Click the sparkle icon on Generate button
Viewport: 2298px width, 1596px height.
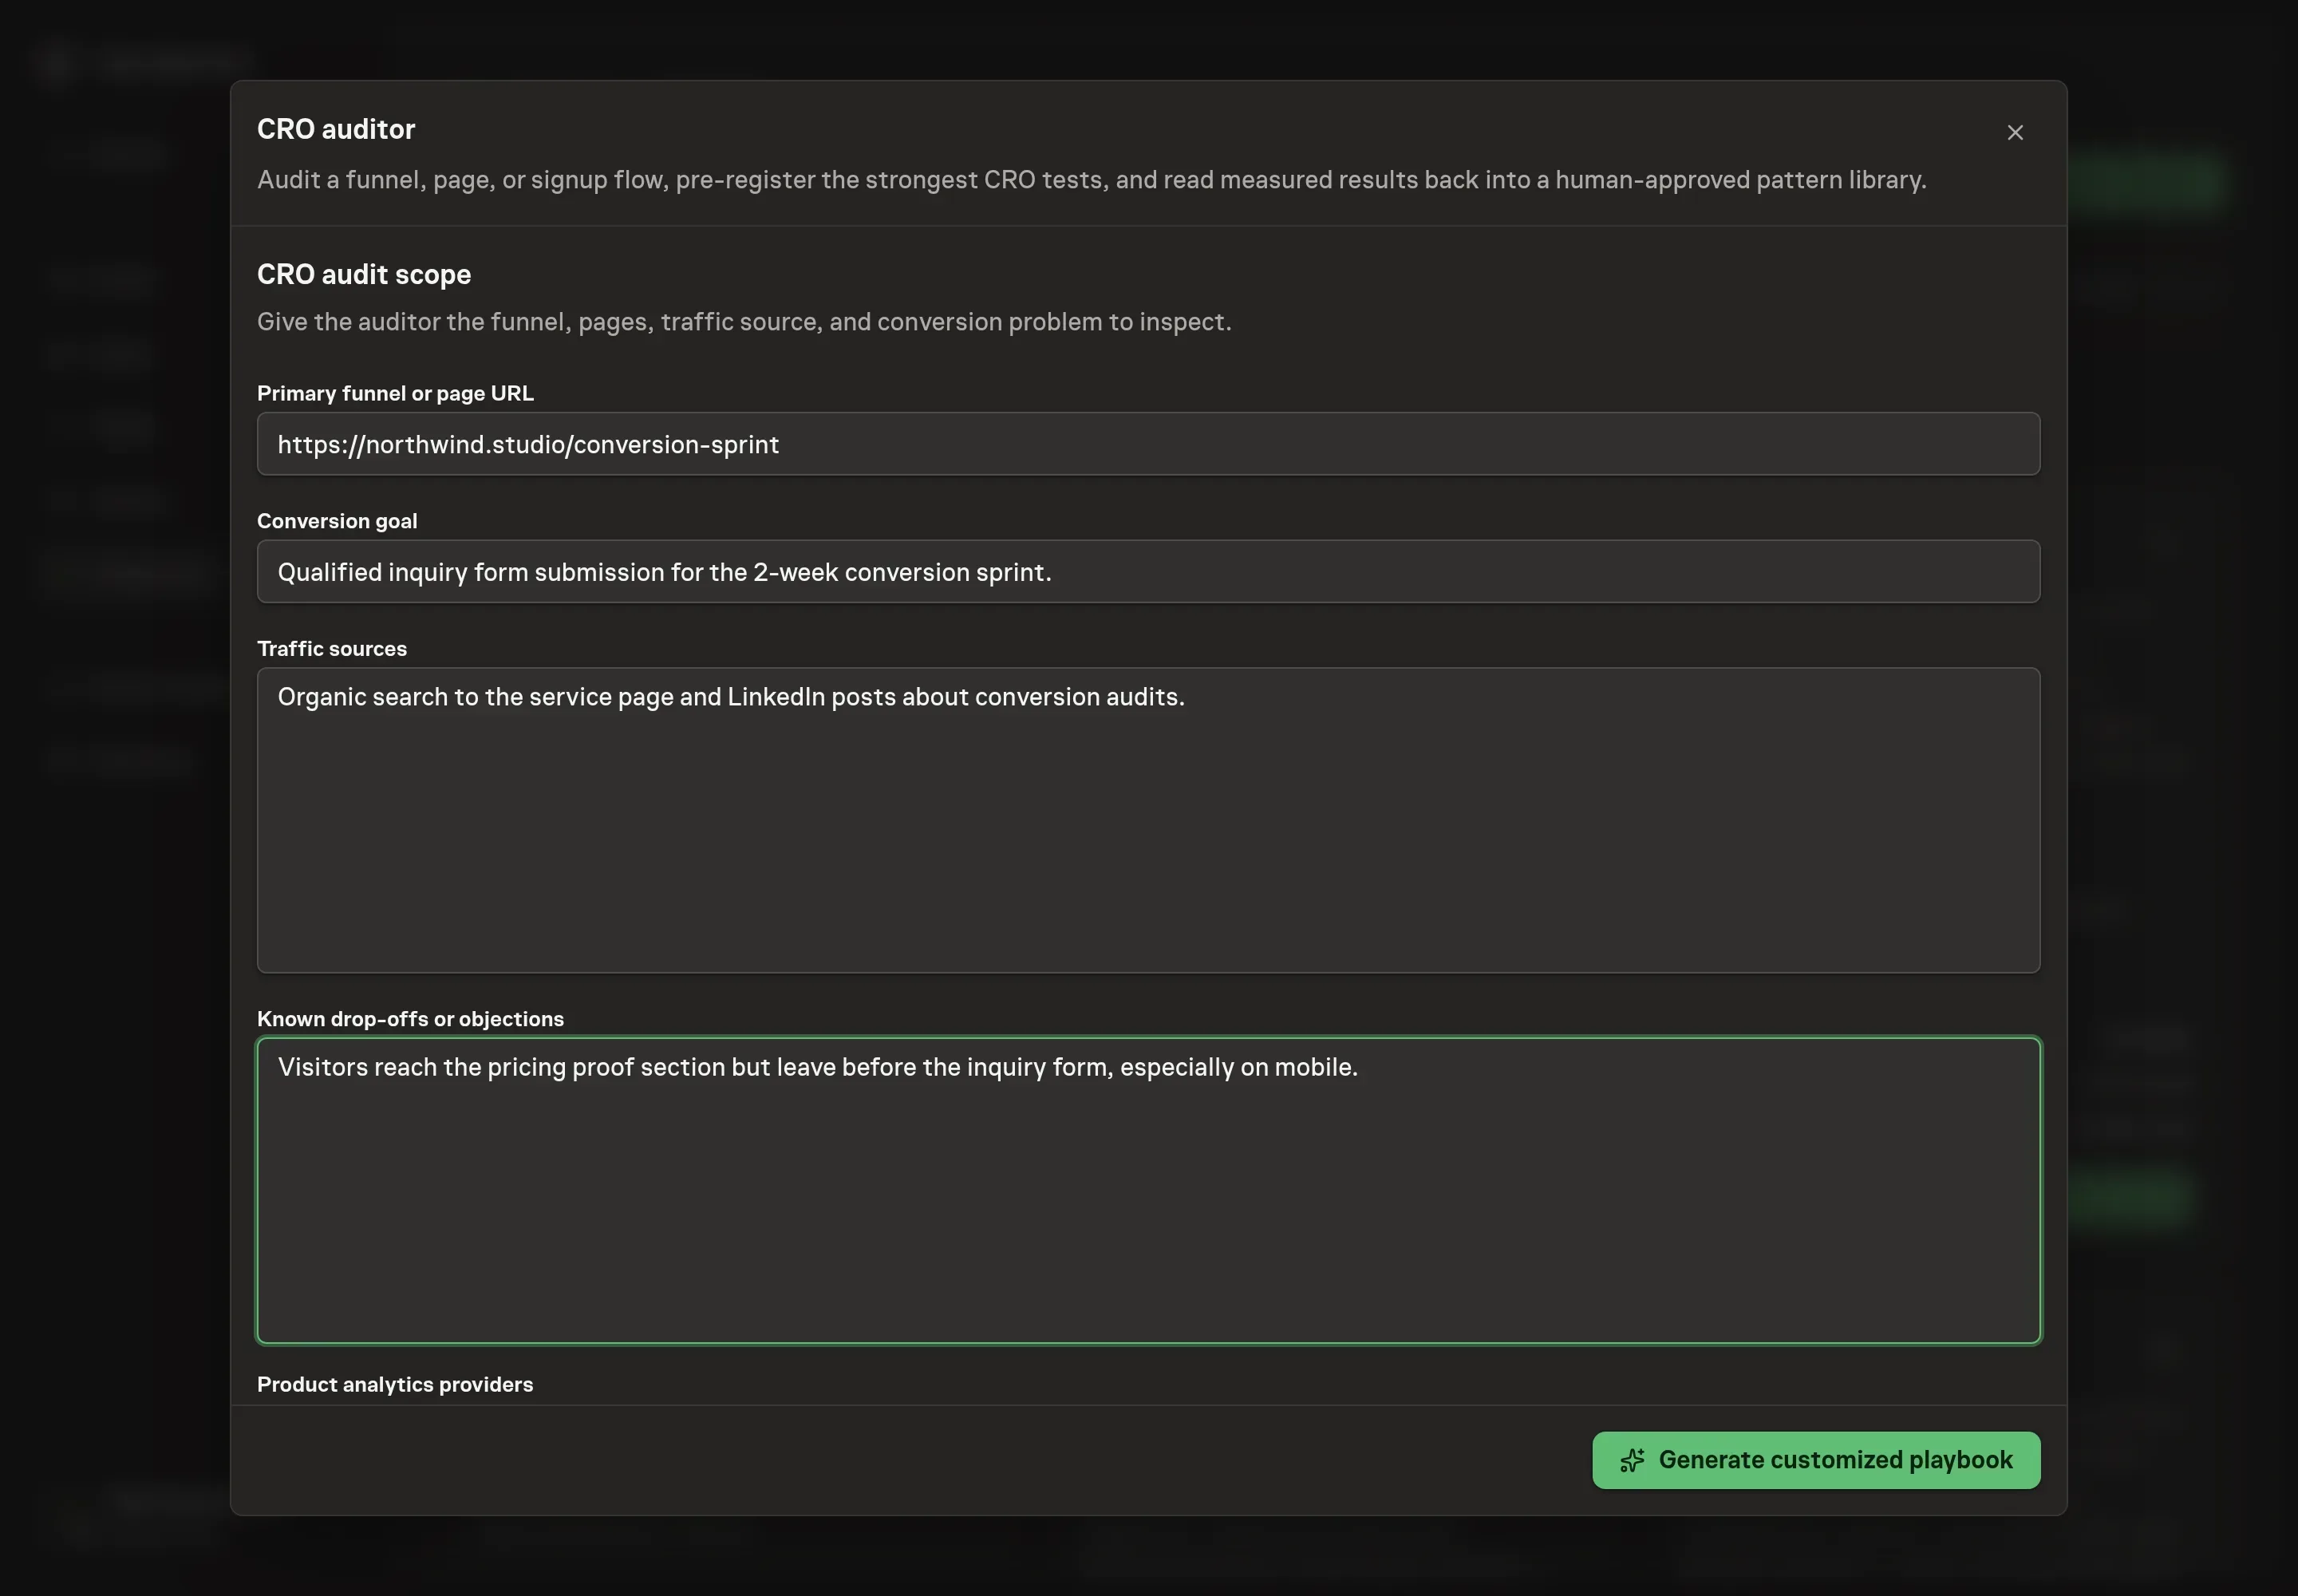click(x=1632, y=1460)
